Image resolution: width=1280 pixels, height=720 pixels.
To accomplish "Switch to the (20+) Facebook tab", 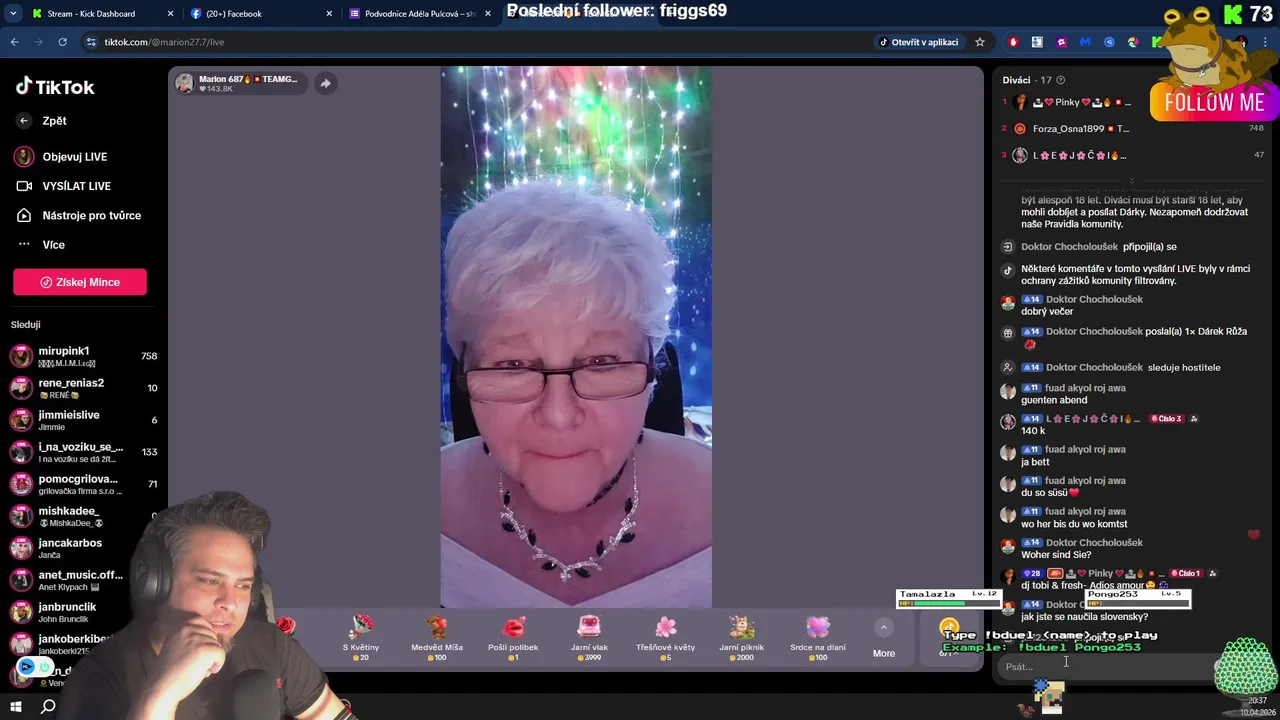I will coord(234,14).
